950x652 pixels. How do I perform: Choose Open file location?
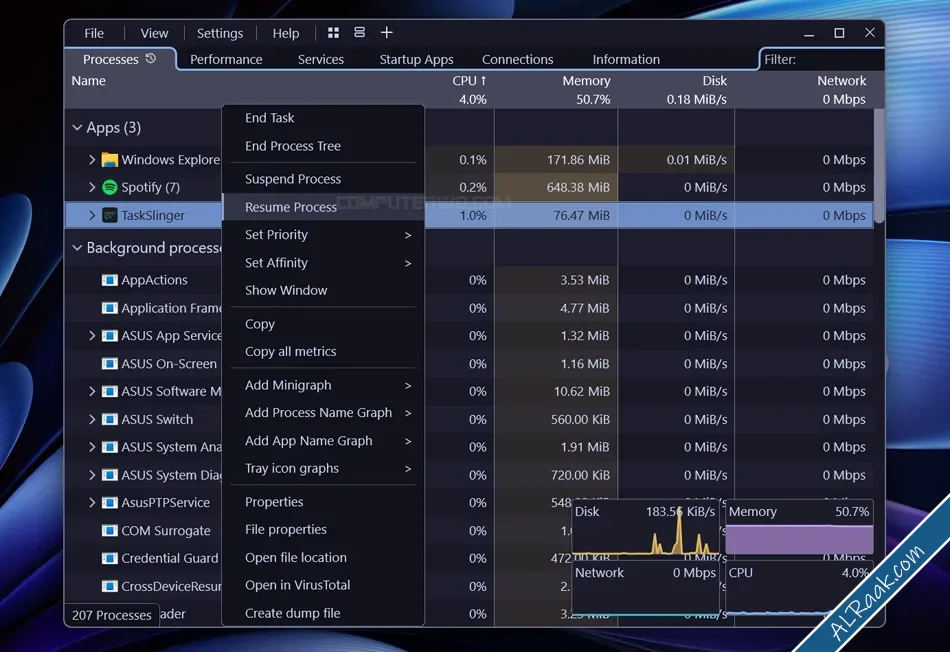click(323, 557)
